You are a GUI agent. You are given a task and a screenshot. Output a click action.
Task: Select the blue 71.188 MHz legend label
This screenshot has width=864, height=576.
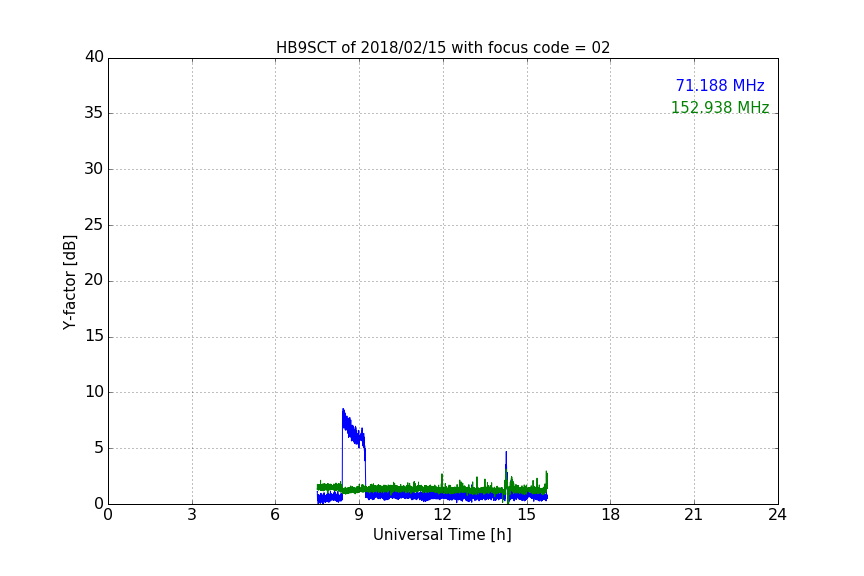coord(720,86)
